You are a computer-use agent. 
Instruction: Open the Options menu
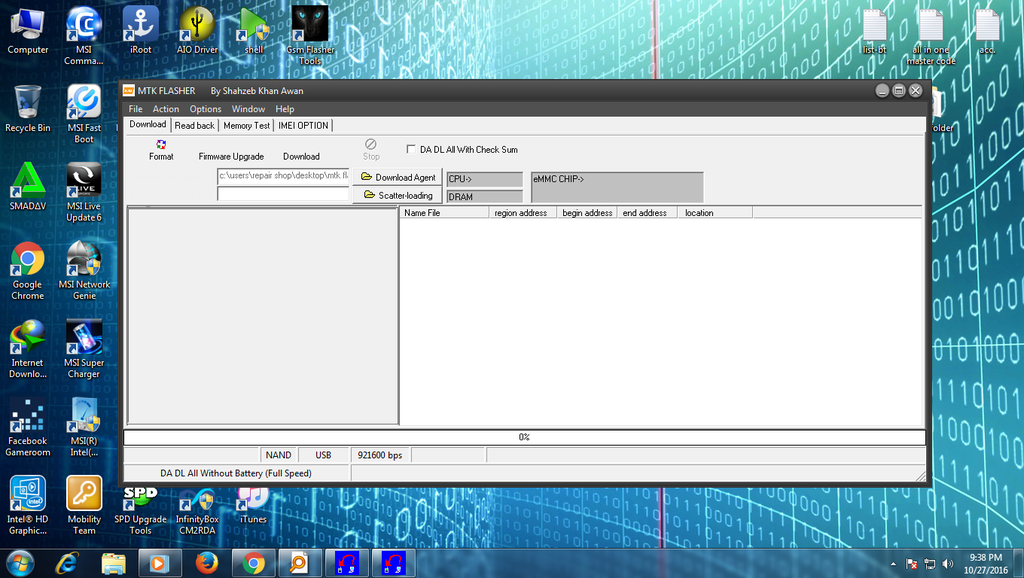(x=205, y=109)
